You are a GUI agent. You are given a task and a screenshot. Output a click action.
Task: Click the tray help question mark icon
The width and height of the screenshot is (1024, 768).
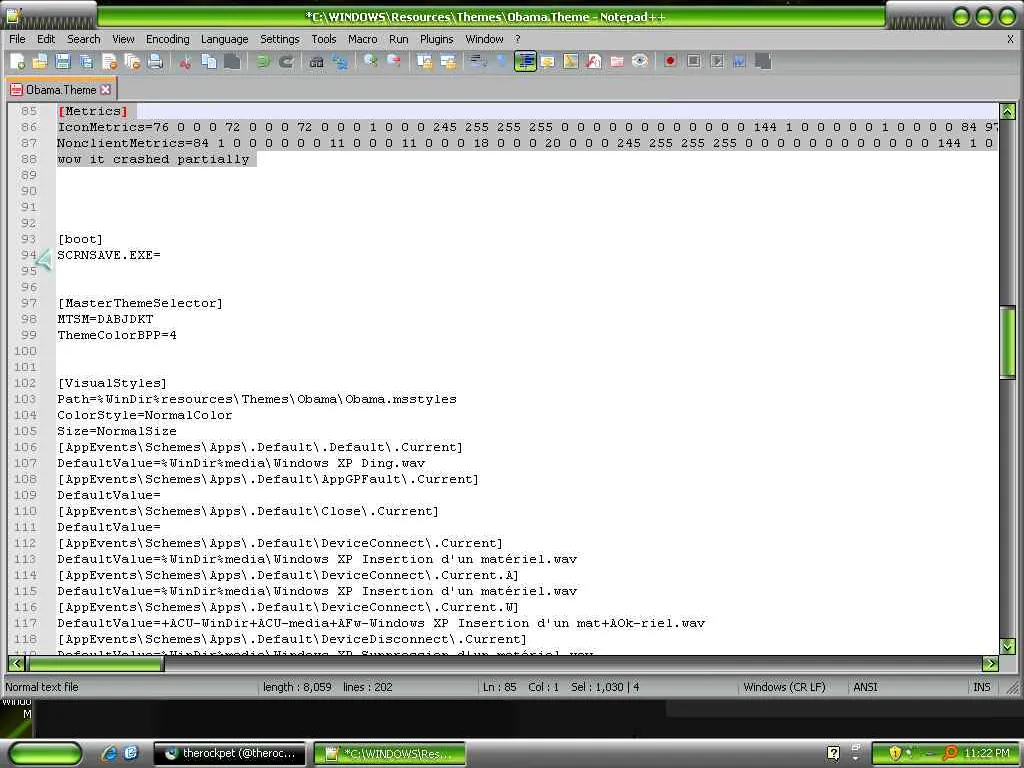[x=833, y=754]
